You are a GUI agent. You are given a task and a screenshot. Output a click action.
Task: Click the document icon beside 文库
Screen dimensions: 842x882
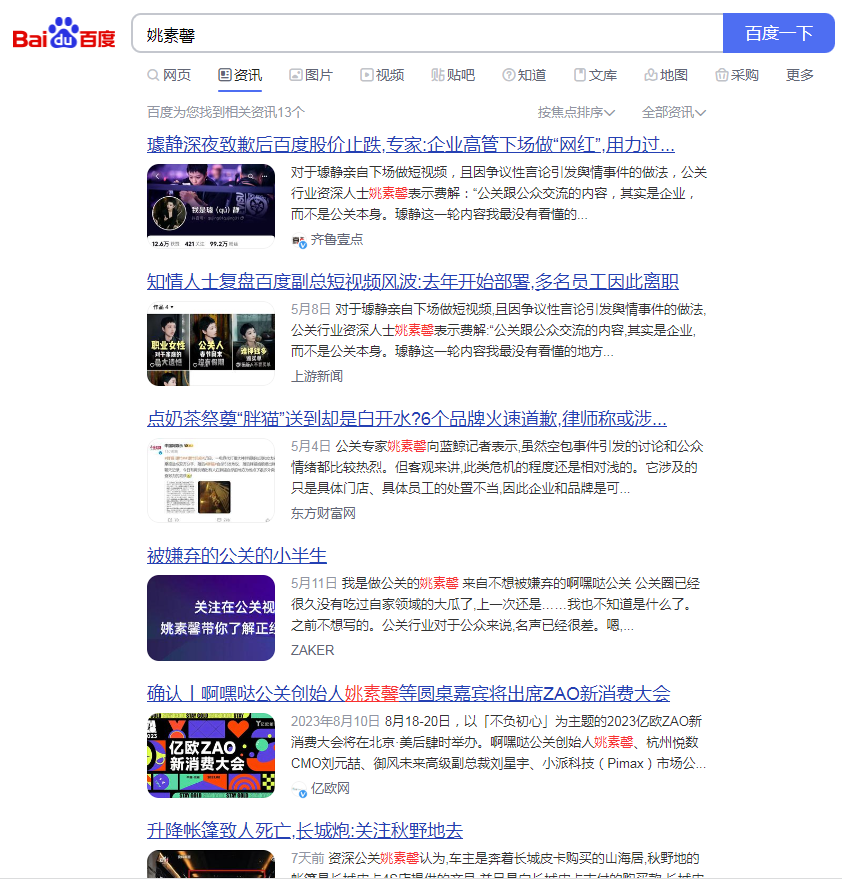pos(579,75)
